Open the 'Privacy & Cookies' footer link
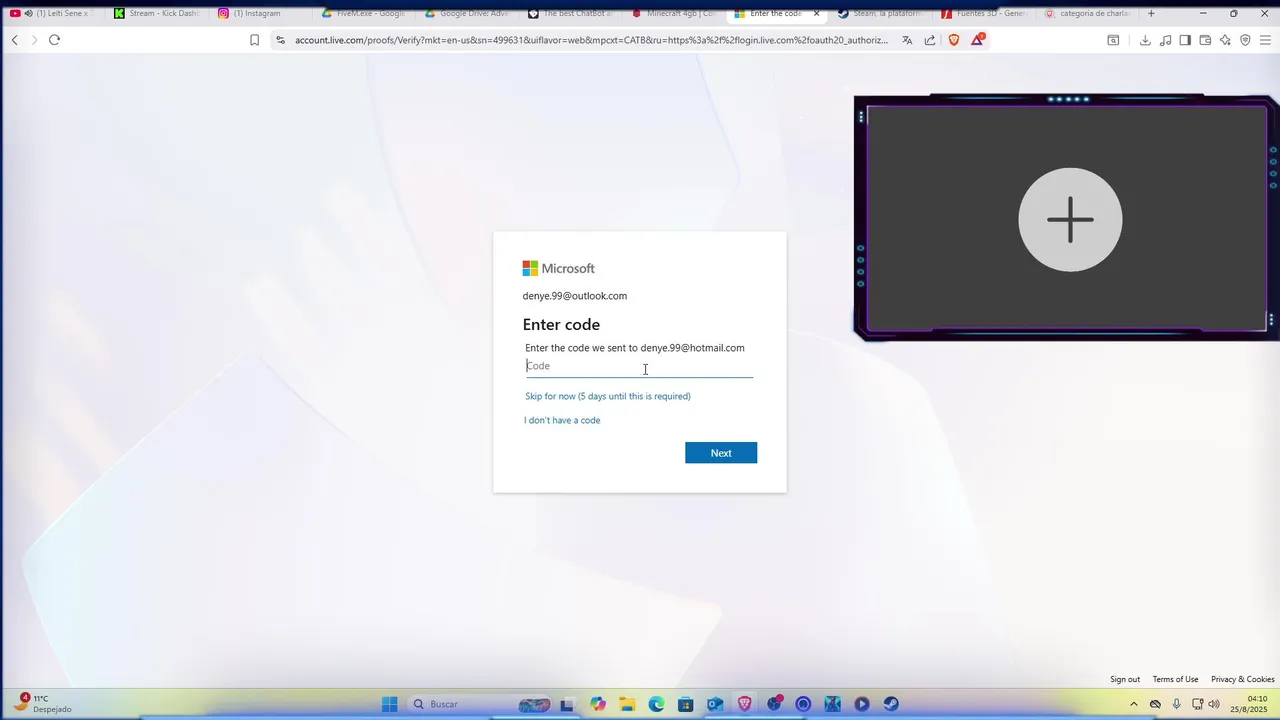 (x=1243, y=680)
